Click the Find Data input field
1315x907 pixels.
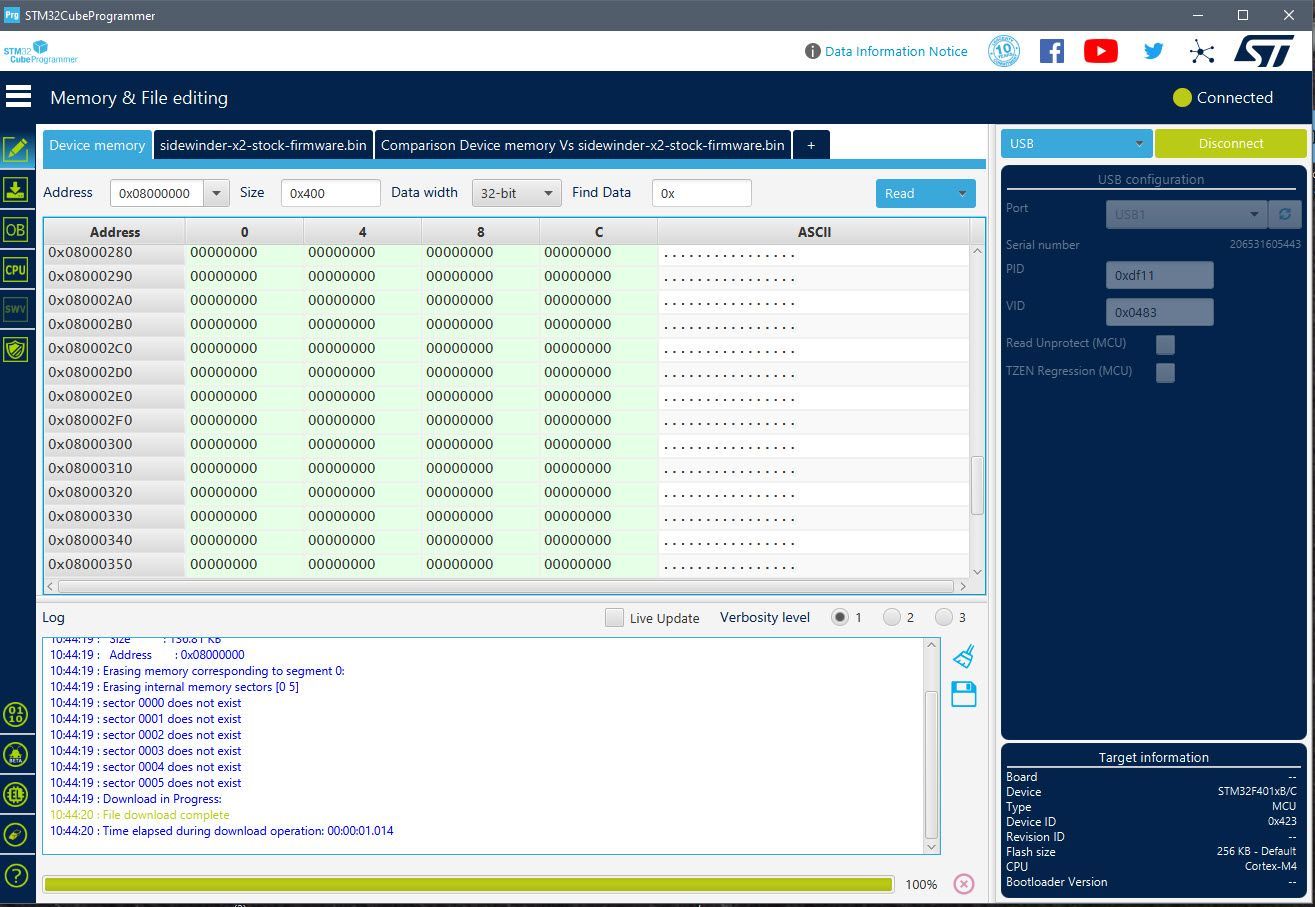coord(701,193)
